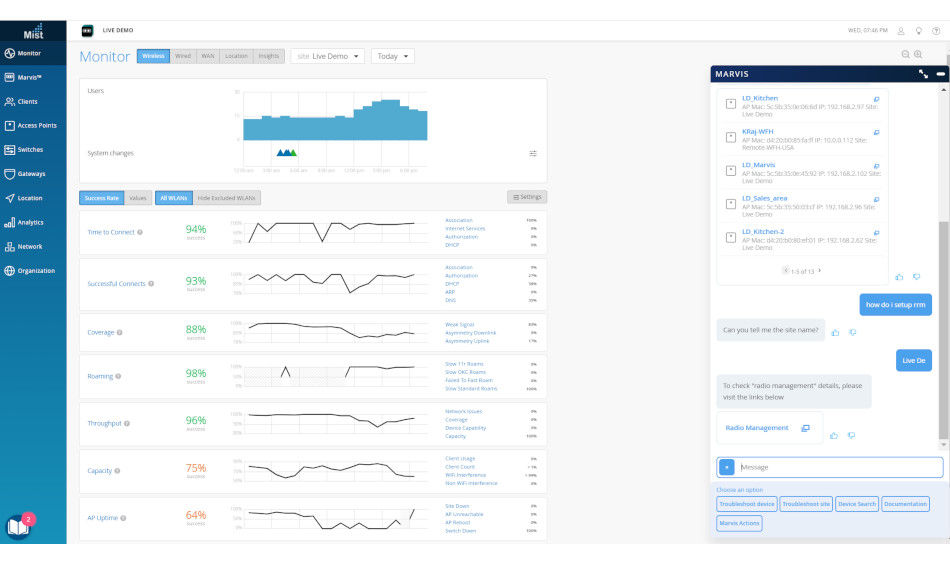The width and height of the screenshot is (950, 564).
Task: Click the zoom in magnifier icon
Action: [918, 55]
